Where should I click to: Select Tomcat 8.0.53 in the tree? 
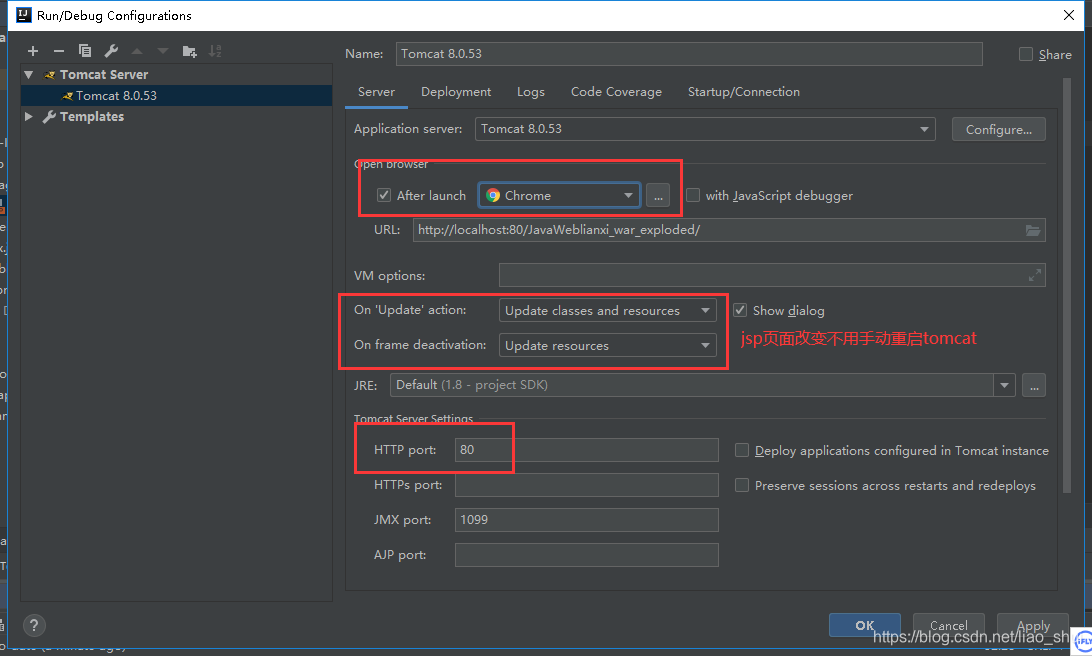pos(176,95)
